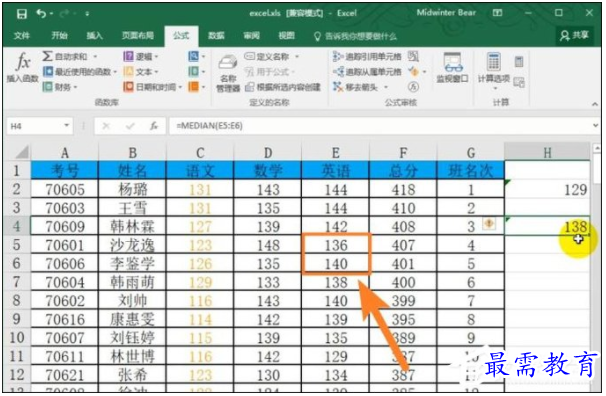The height and width of the screenshot is (396, 606).
Task: Expand the Date and Time functions dropdown
Action: (180, 87)
